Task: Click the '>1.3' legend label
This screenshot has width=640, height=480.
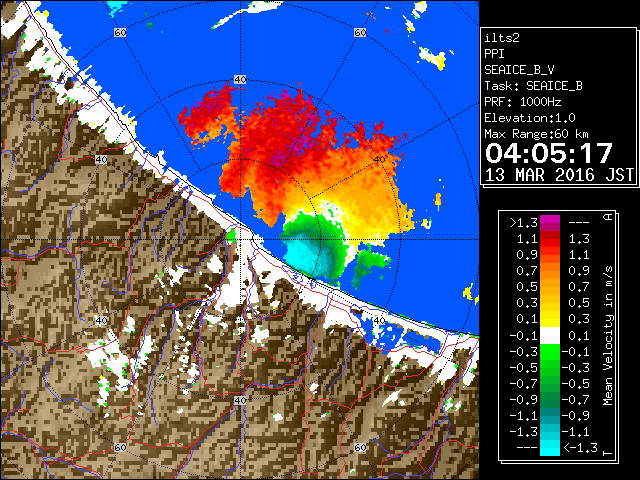Action: coord(524,223)
